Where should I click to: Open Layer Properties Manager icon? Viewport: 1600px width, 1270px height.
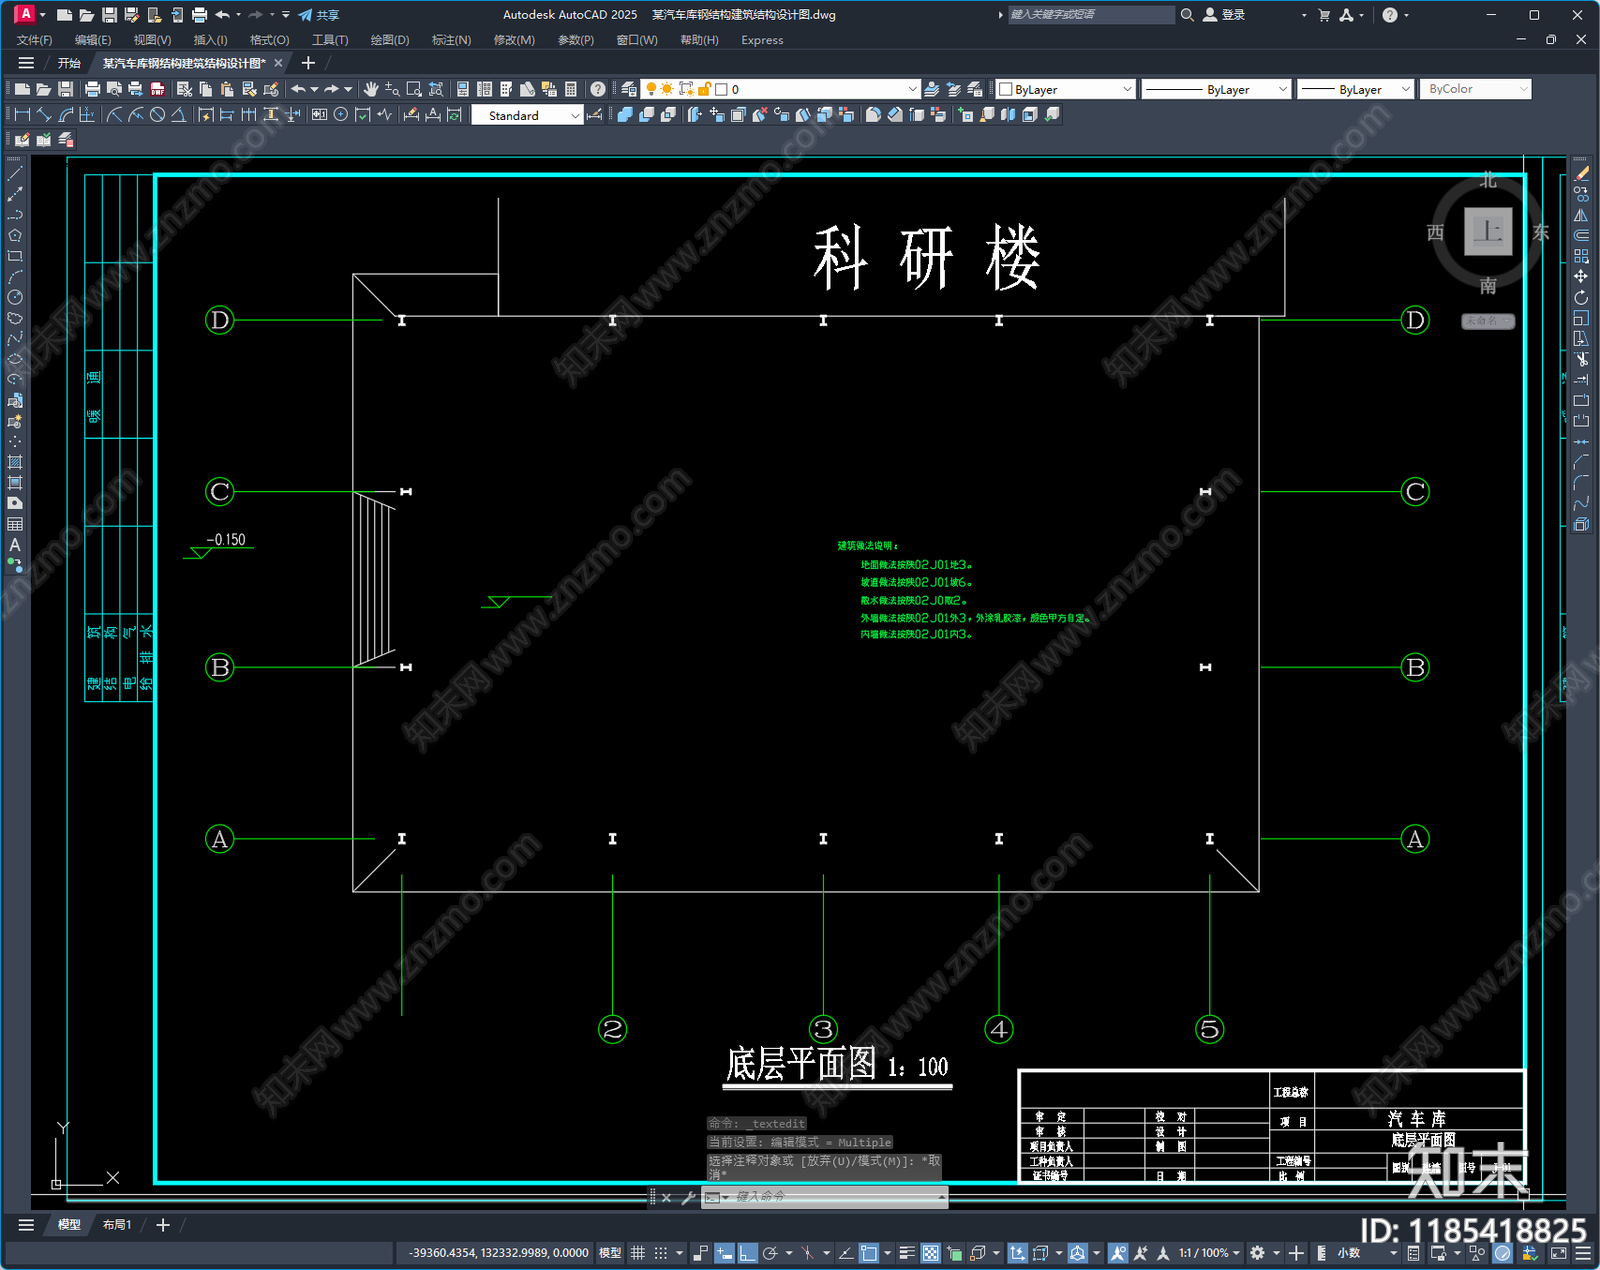[629, 89]
